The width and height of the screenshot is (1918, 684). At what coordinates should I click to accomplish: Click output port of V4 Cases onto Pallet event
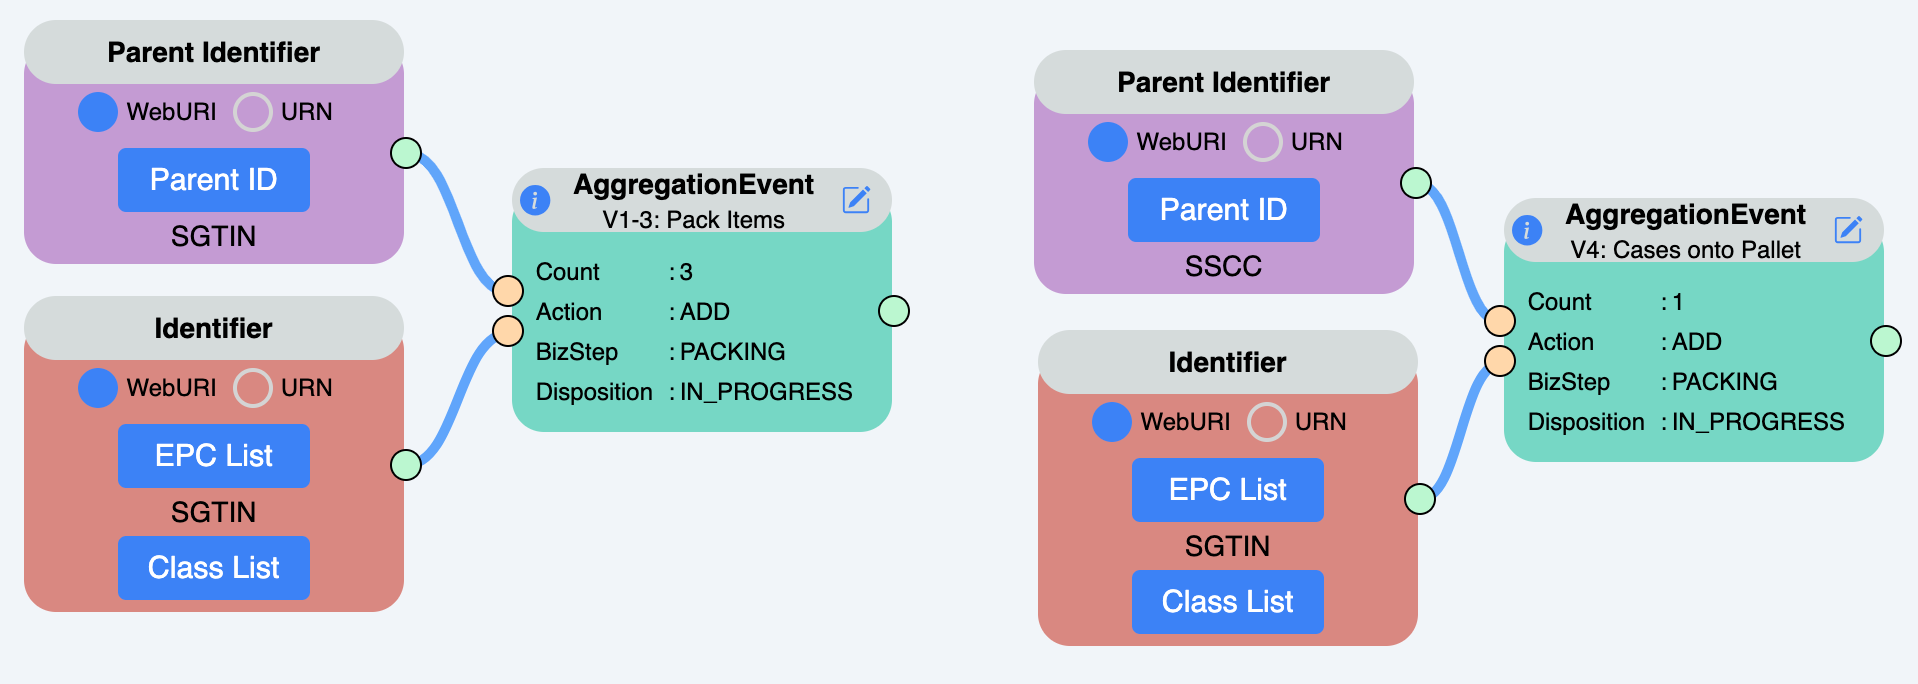click(1885, 341)
